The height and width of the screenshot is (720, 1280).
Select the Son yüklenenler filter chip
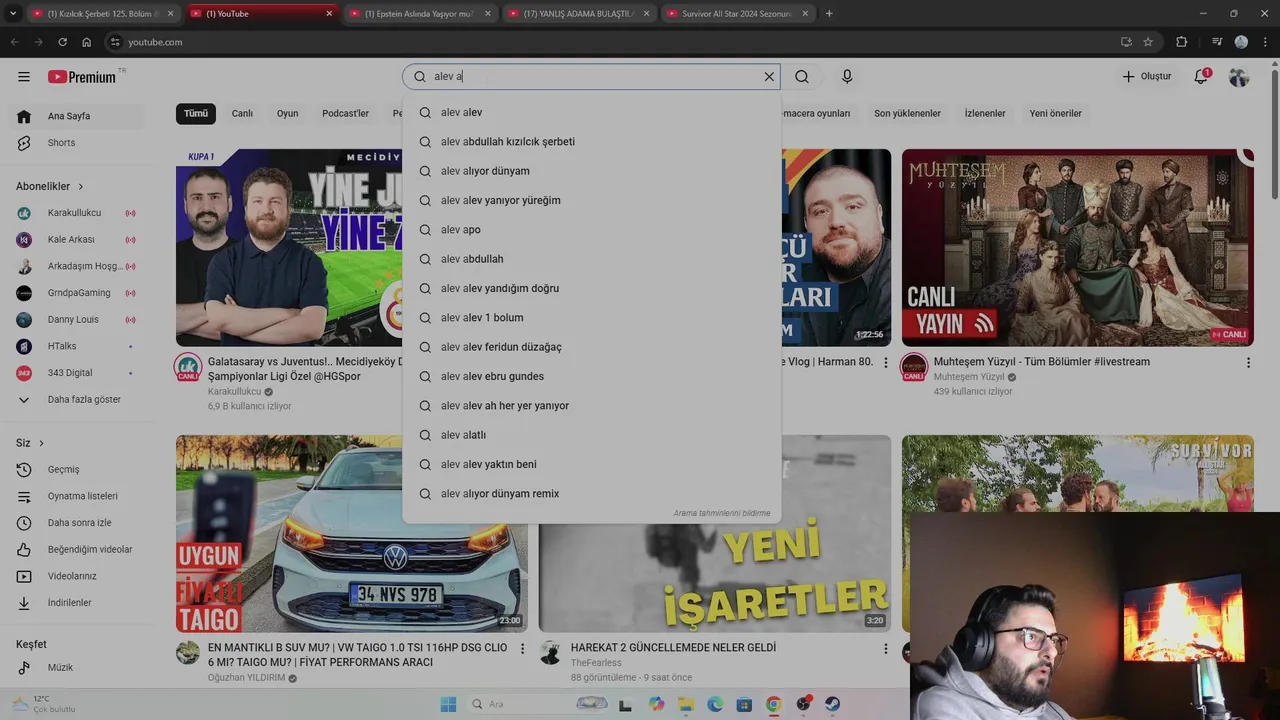pos(907,114)
